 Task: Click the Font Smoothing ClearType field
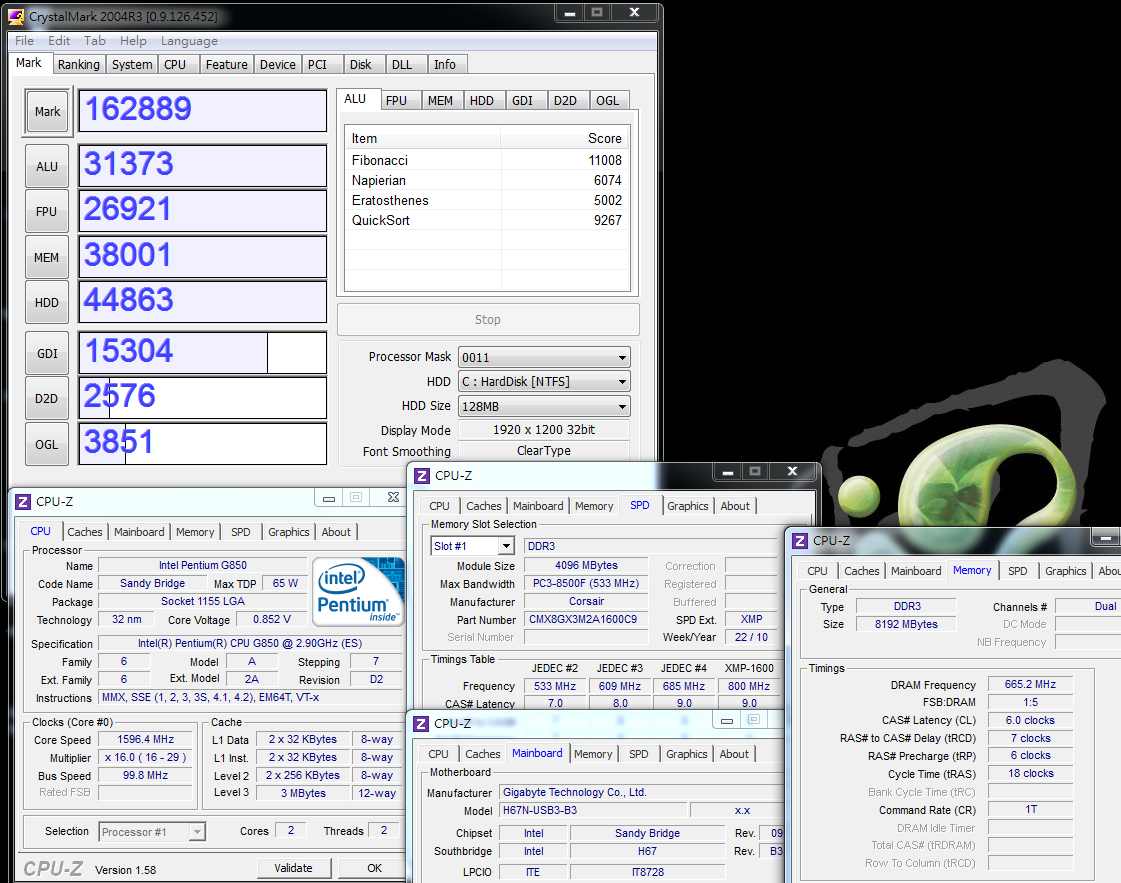(543, 450)
